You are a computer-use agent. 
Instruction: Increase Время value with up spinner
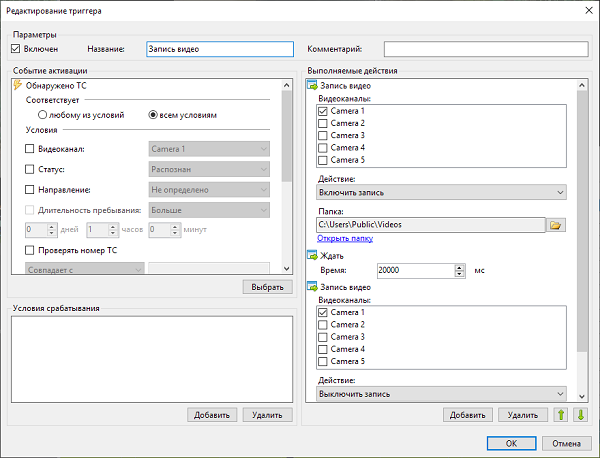(460, 267)
